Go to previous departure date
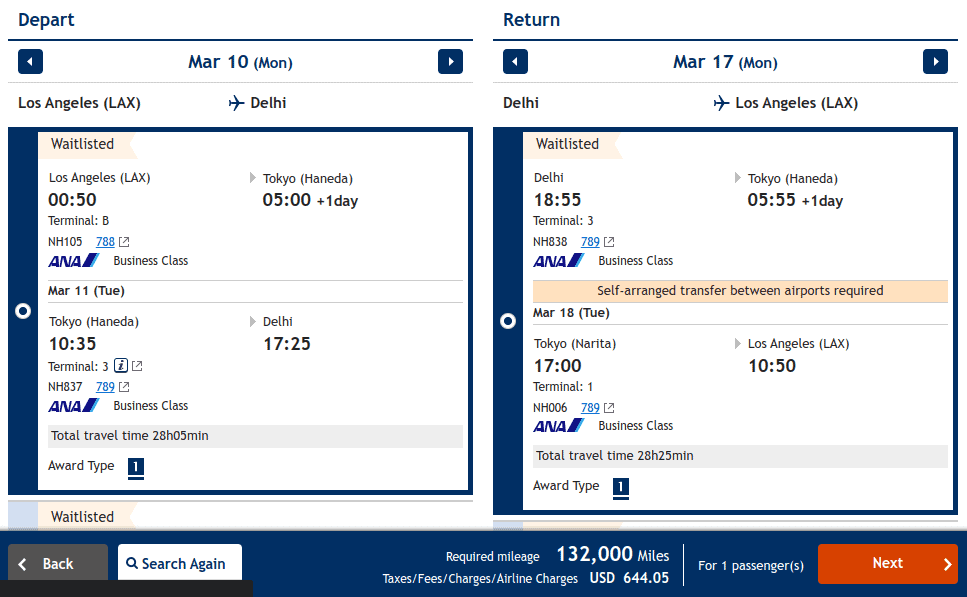The width and height of the screenshot is (967, 597). click(31, 62)
